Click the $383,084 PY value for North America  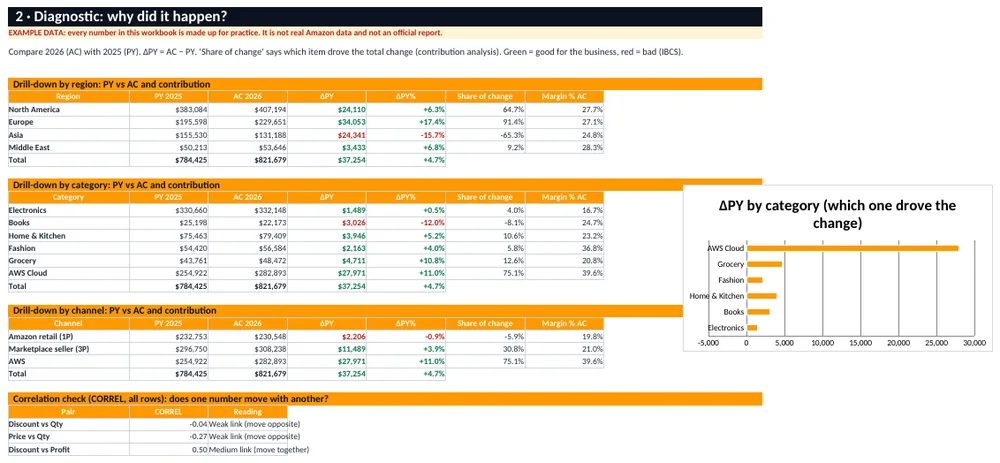168,110
